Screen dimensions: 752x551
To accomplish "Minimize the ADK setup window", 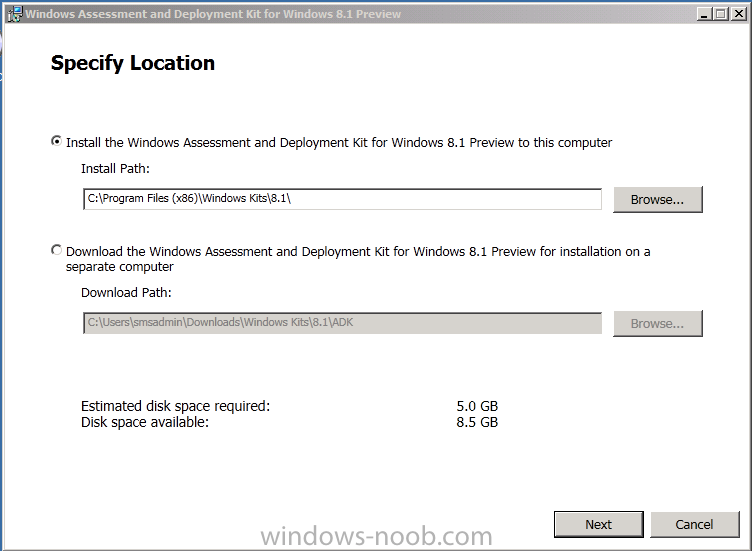I will click(x=704, y=14).
